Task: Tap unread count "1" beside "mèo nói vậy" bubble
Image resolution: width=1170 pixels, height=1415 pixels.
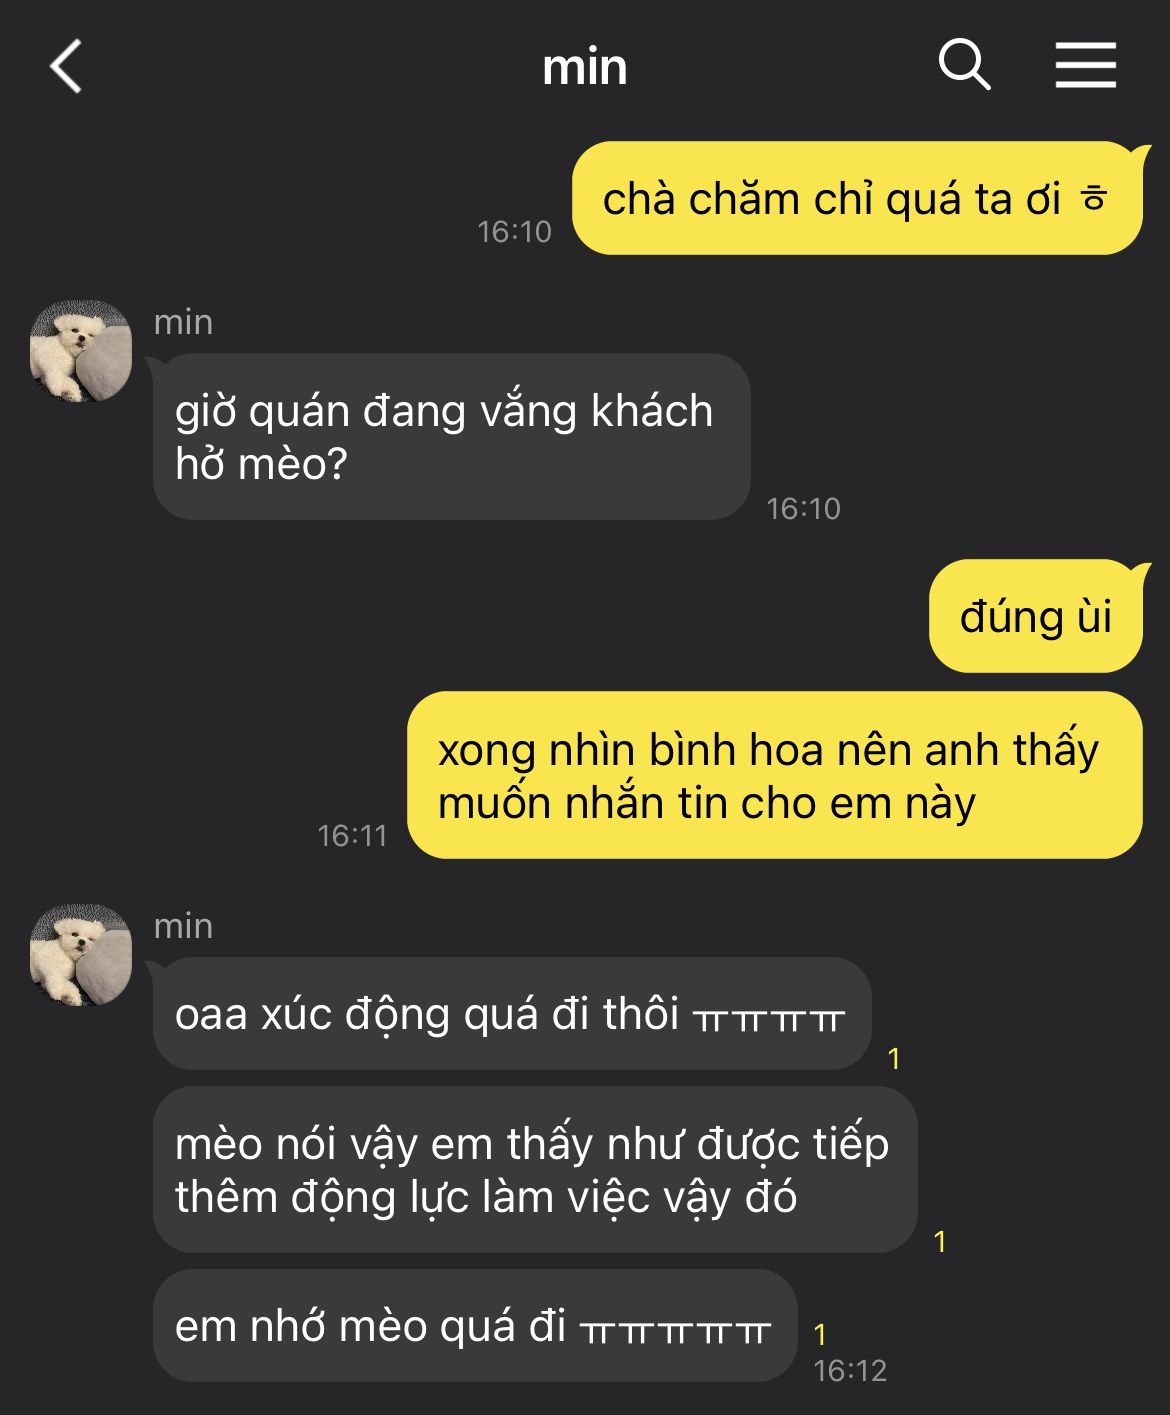Action: tap(940, 1241)
